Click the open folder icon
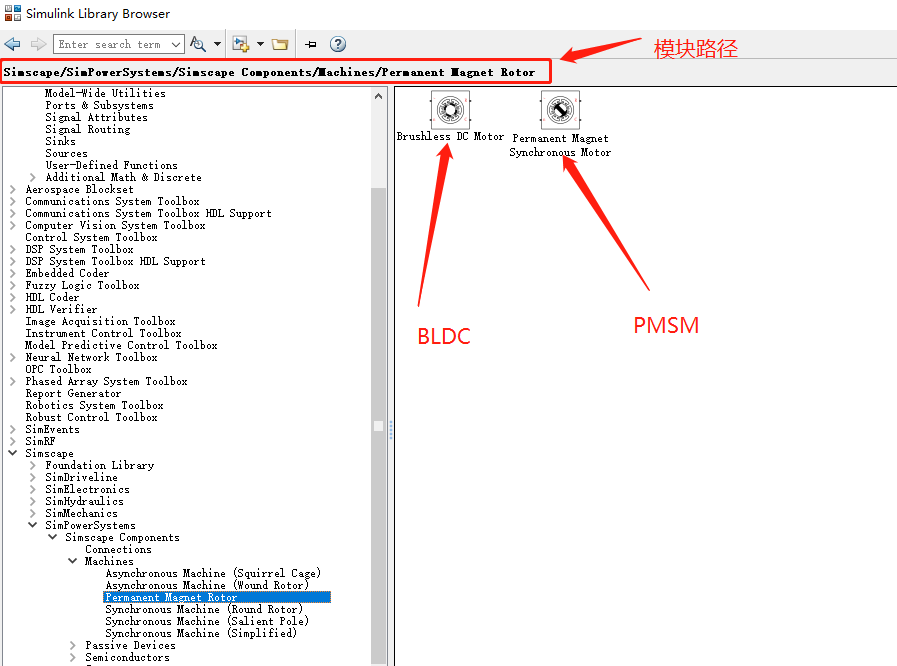This screenshot has height=666, width=897. (280, 44)
